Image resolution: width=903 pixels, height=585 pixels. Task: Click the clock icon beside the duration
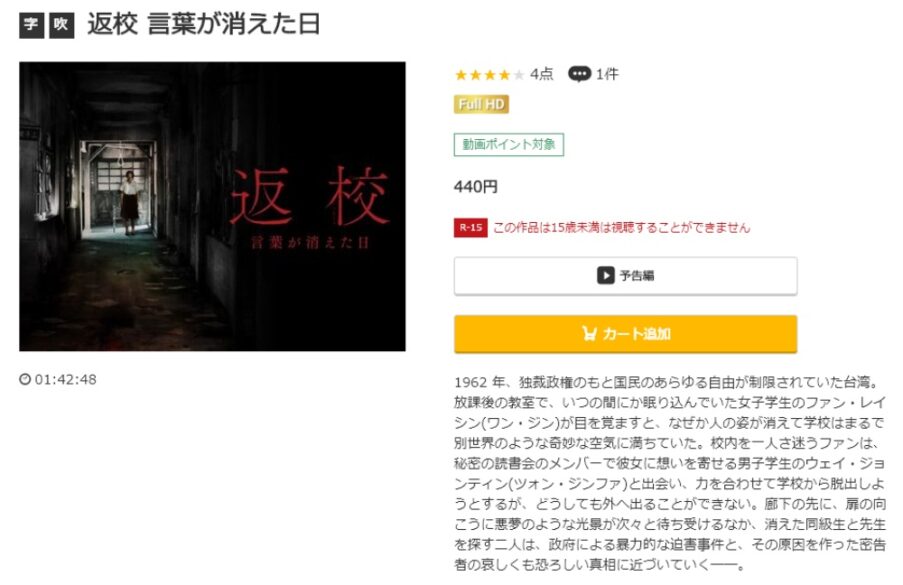tap(25, 379)
